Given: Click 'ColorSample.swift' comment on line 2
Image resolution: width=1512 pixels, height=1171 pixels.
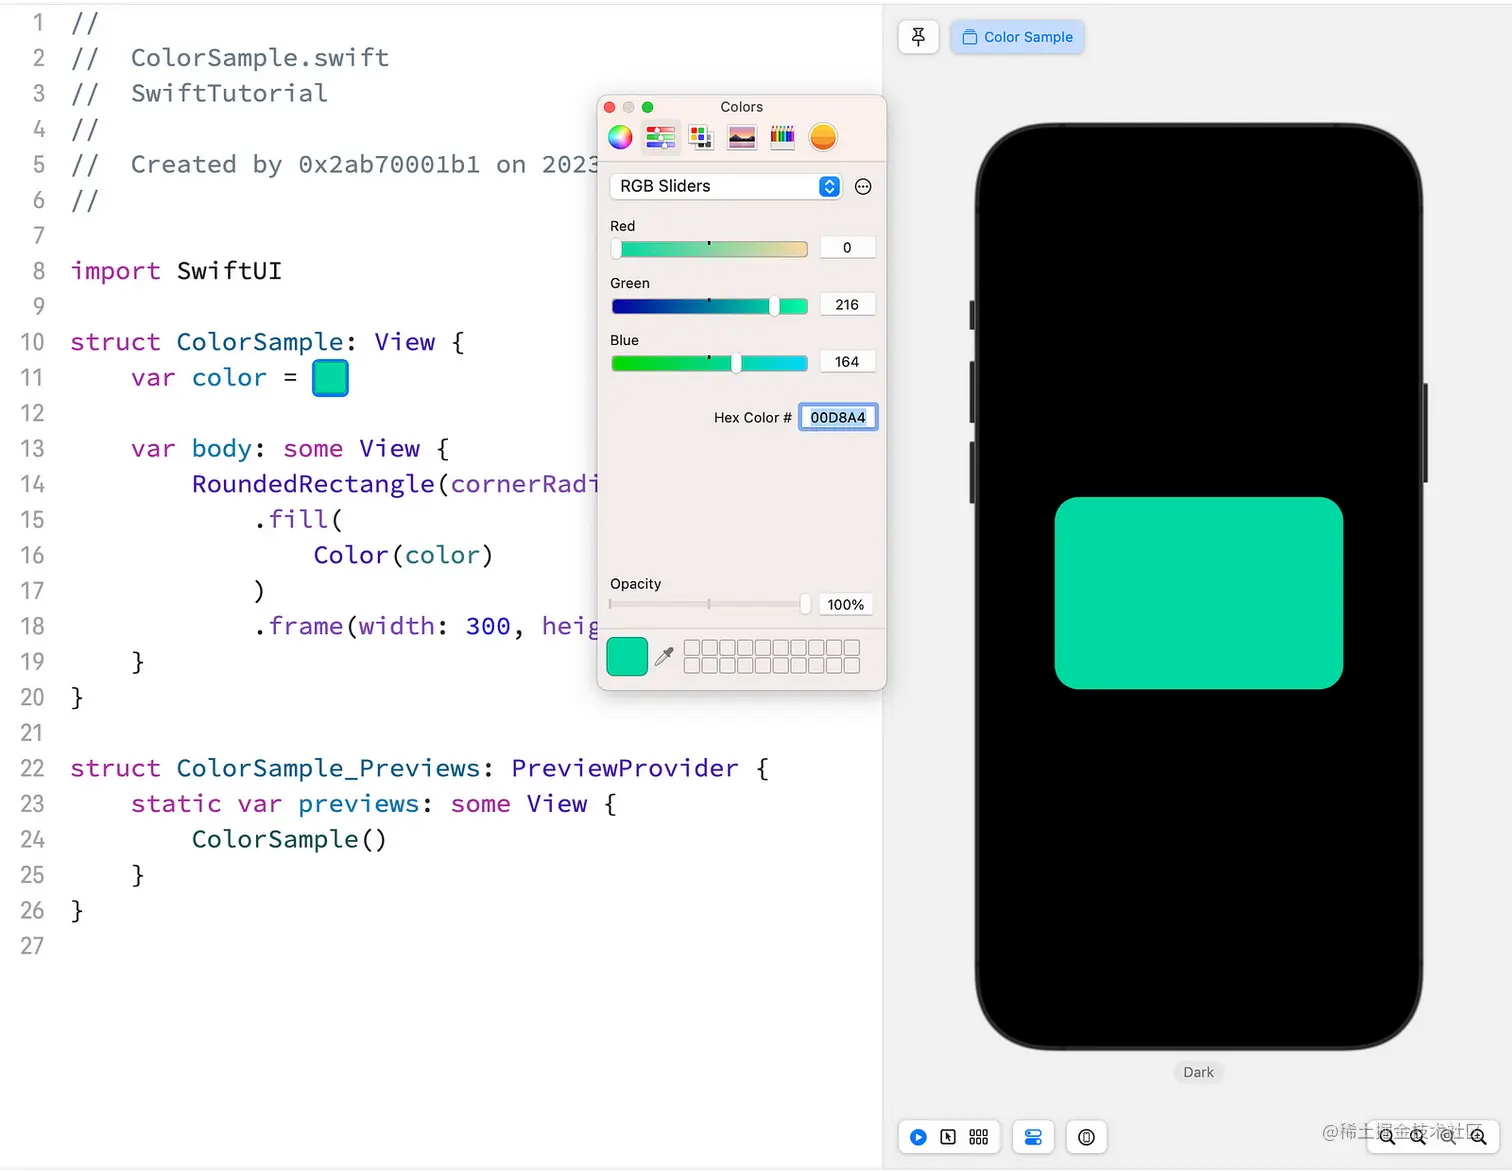Looking at the screenshot, I should (x=260, y=58).
